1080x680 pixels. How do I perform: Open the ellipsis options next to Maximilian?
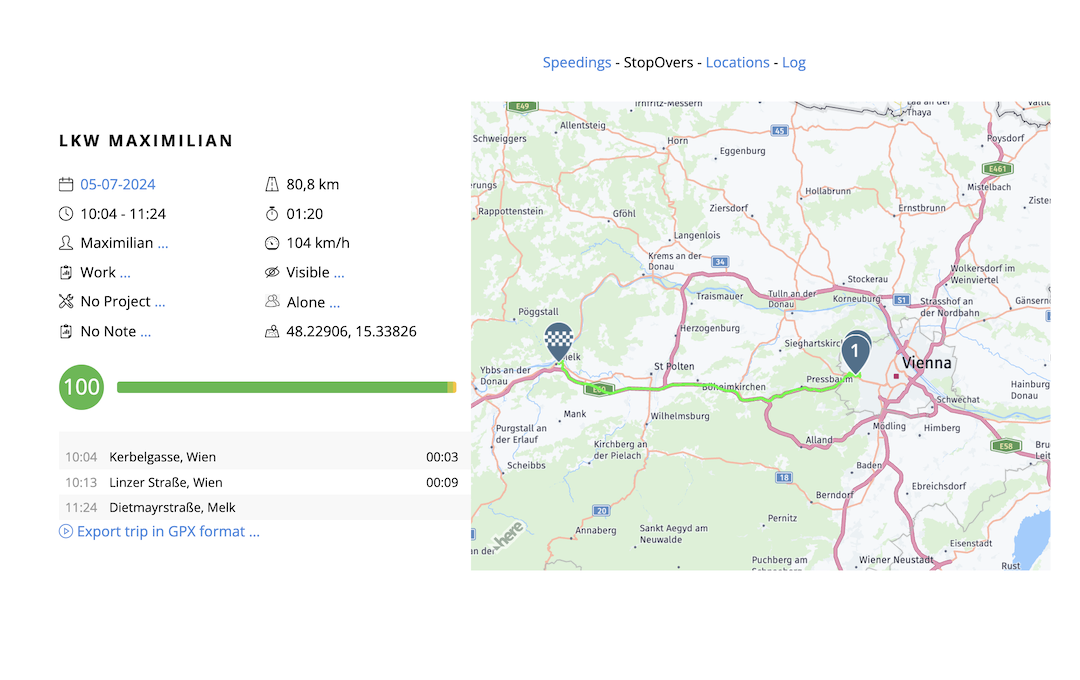click(163, 244)
